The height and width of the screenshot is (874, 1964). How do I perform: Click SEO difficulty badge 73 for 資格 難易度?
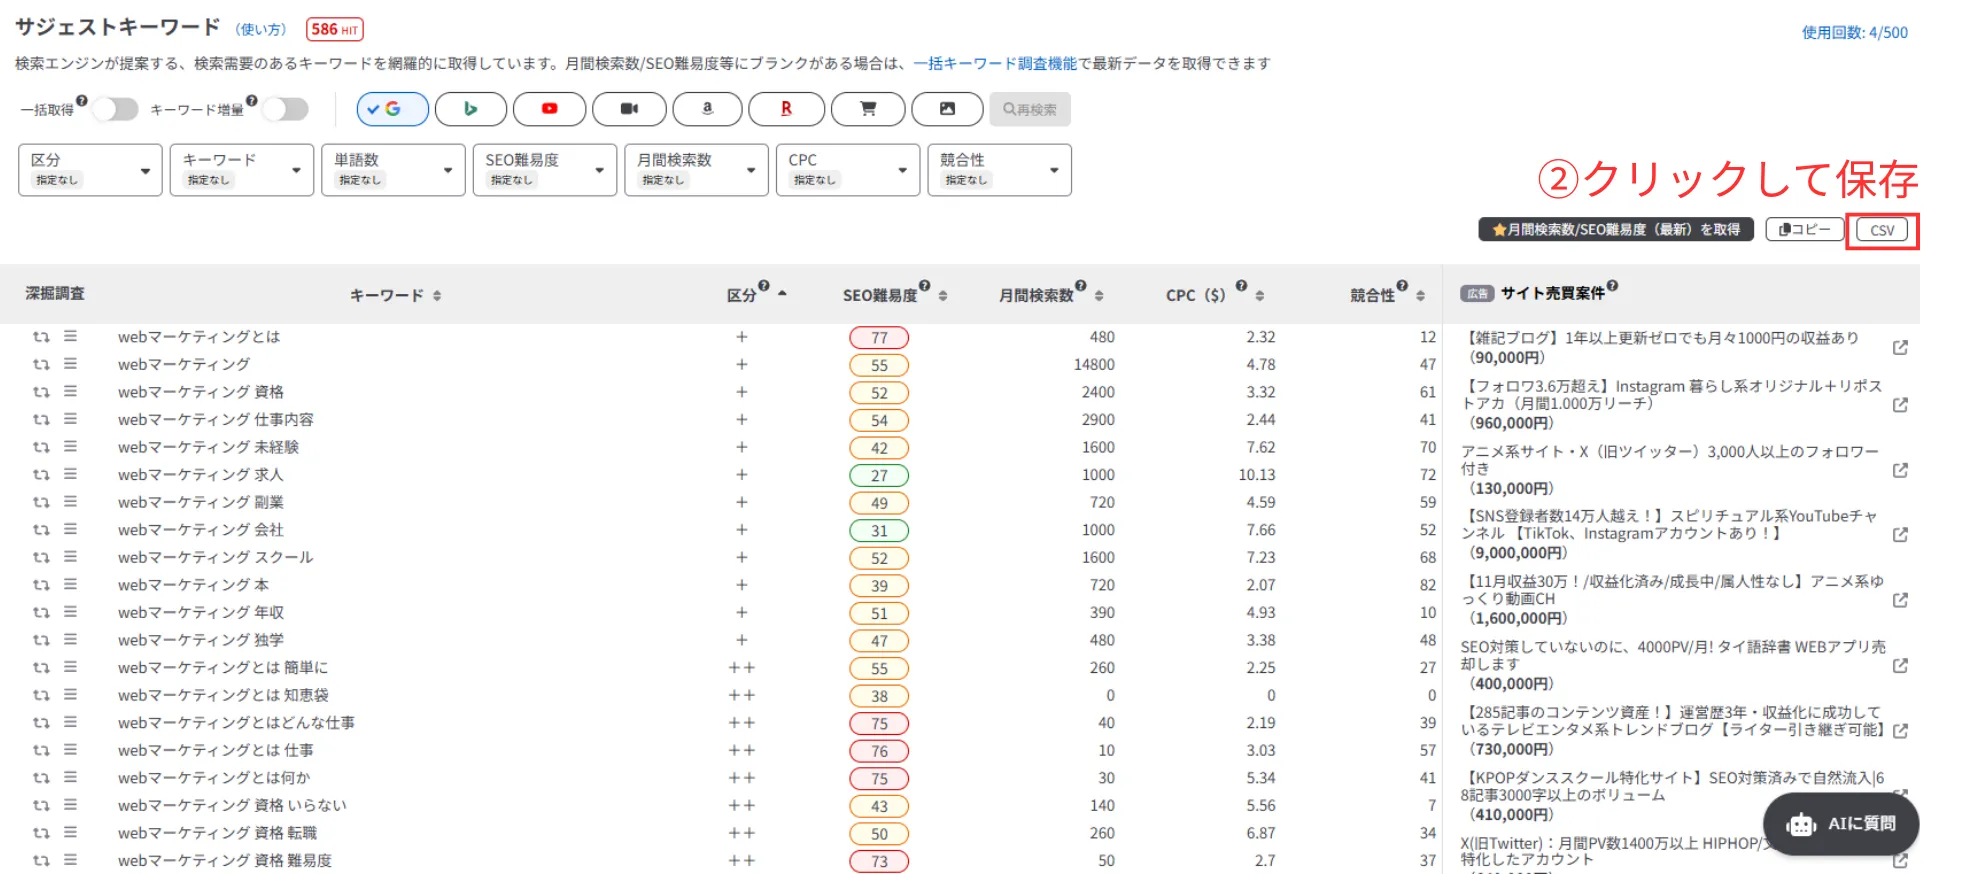pos(879,862)
